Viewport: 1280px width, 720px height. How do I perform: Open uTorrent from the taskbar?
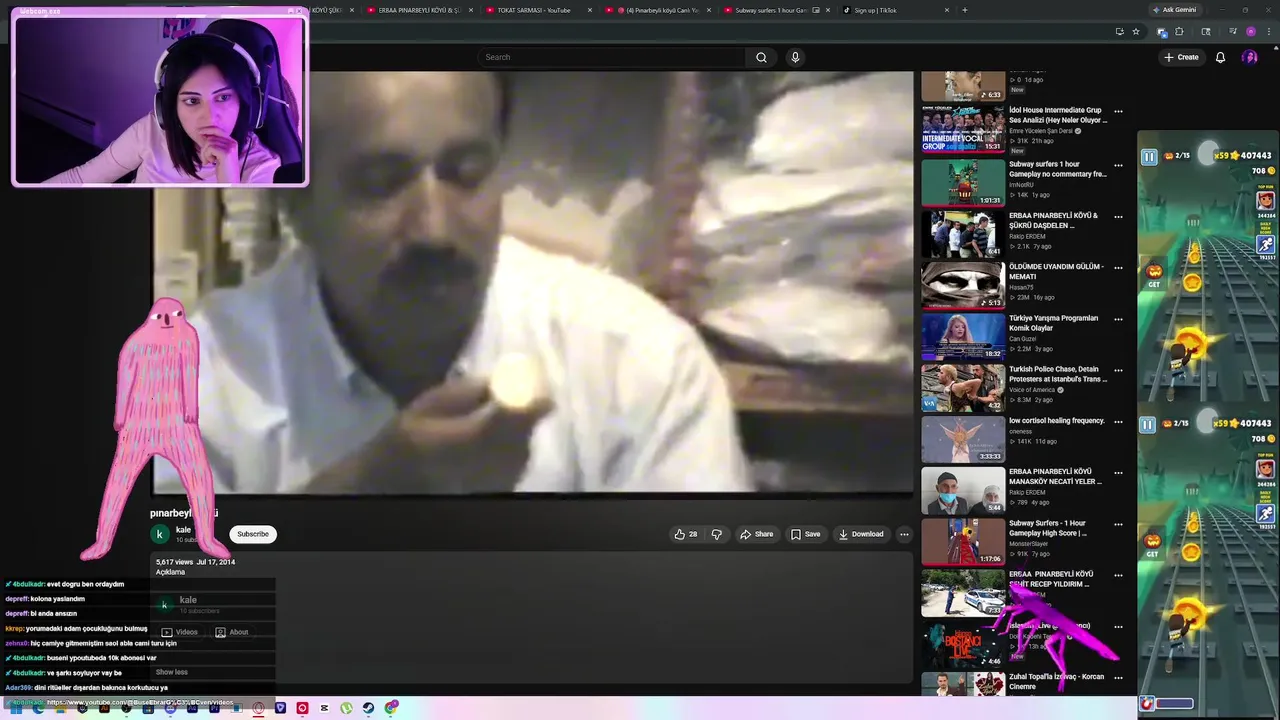tap(346, 708)
